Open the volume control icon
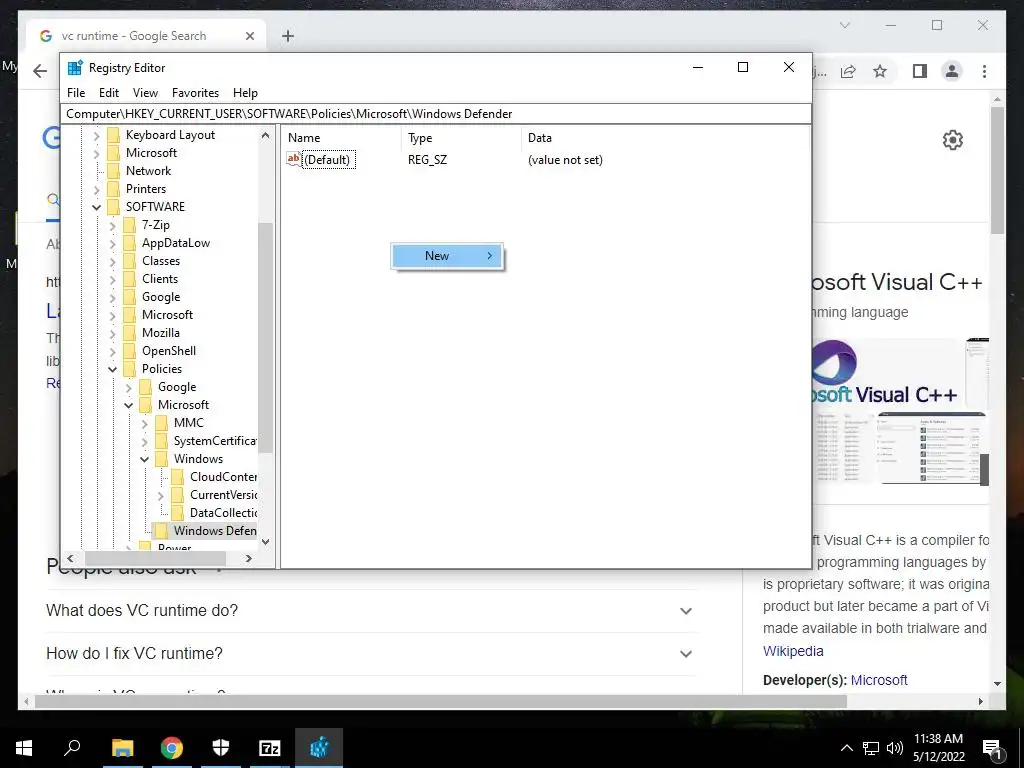 coord(895,748)
